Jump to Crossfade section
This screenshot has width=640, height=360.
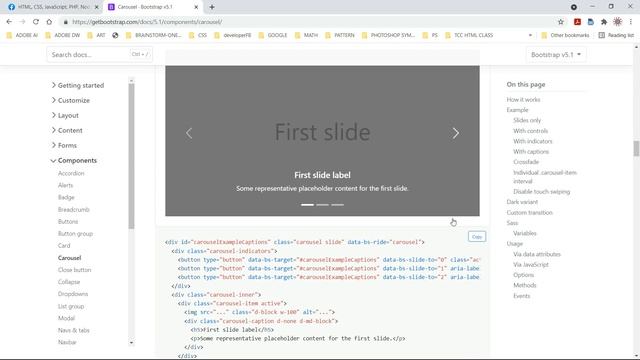click(x=526, y=162)
